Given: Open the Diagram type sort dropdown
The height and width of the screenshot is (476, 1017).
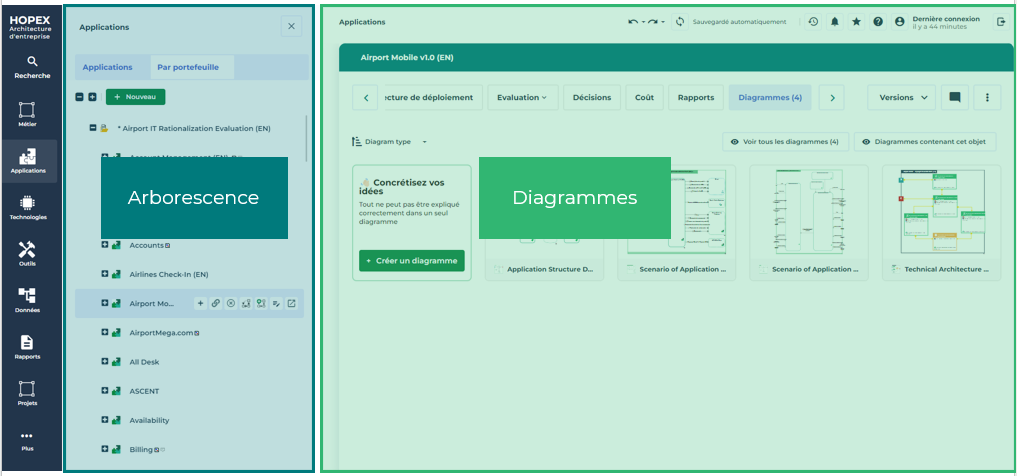Looking at the screenshot, I should pos(389,142).
